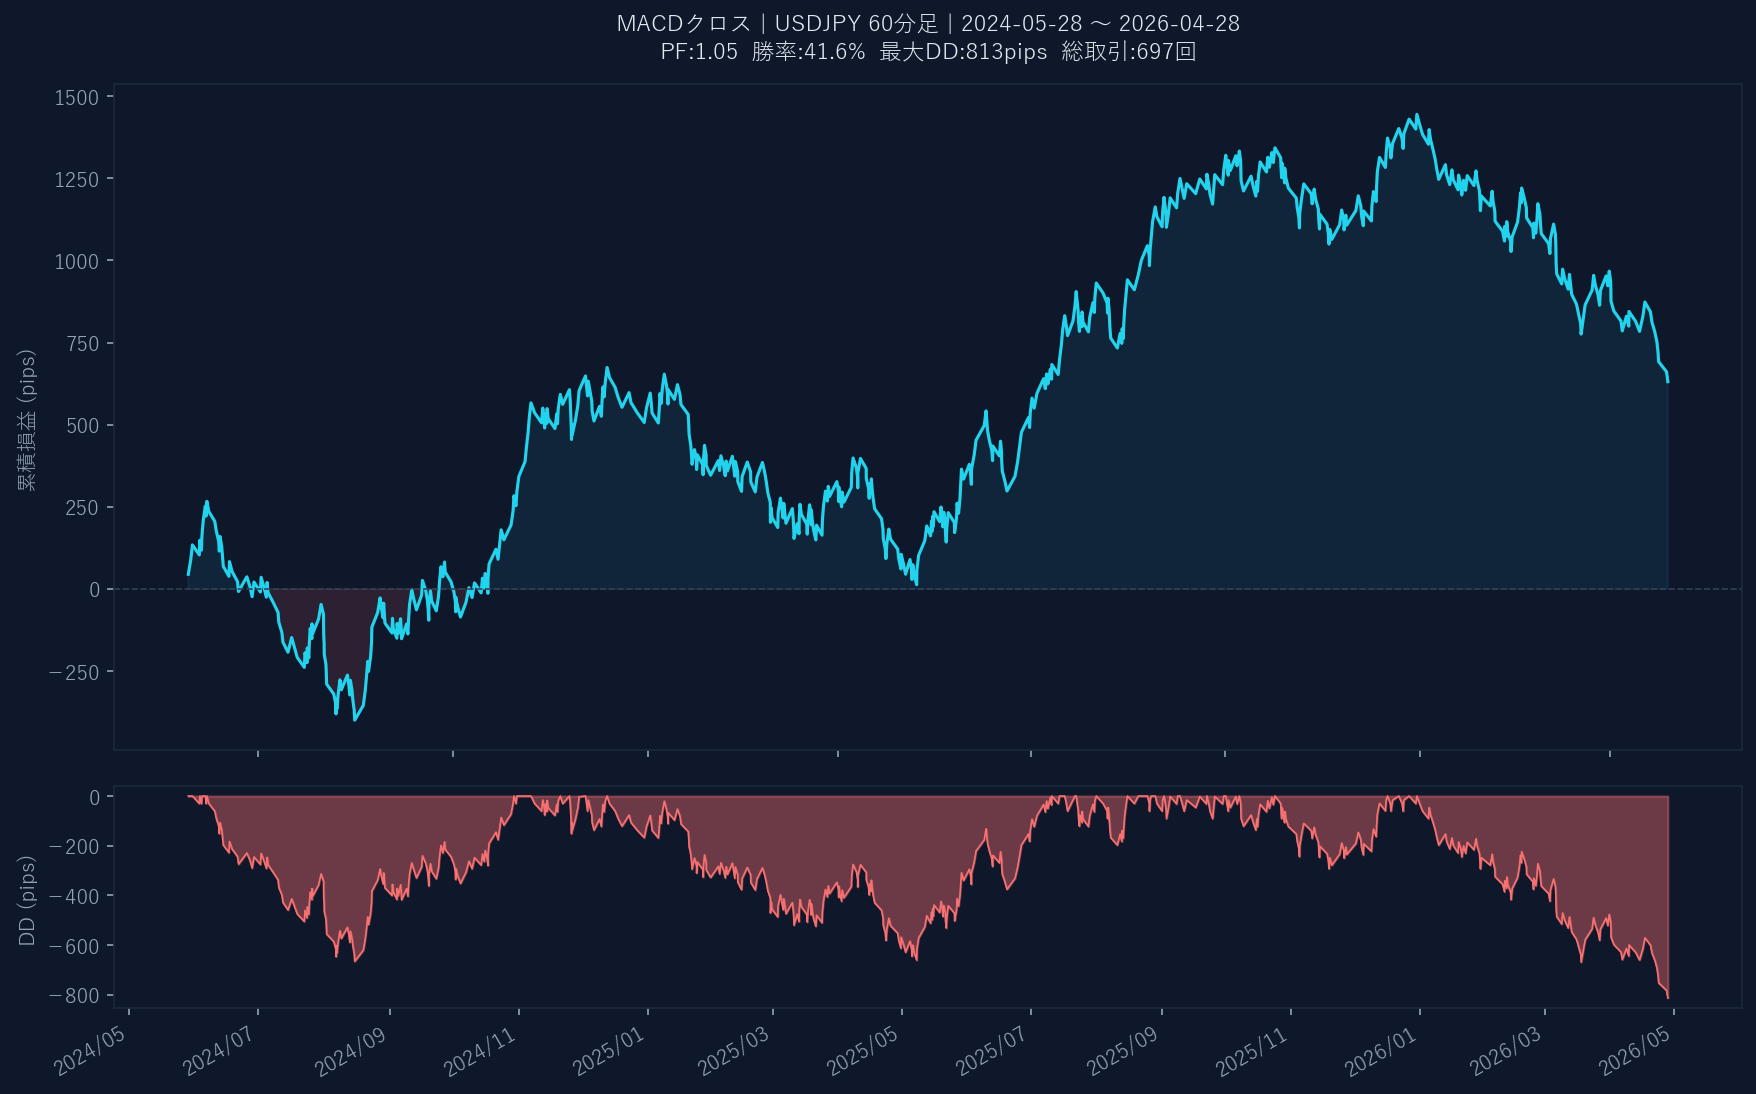Click the 勝率:41.6% text in subtitle

point(808,52)
